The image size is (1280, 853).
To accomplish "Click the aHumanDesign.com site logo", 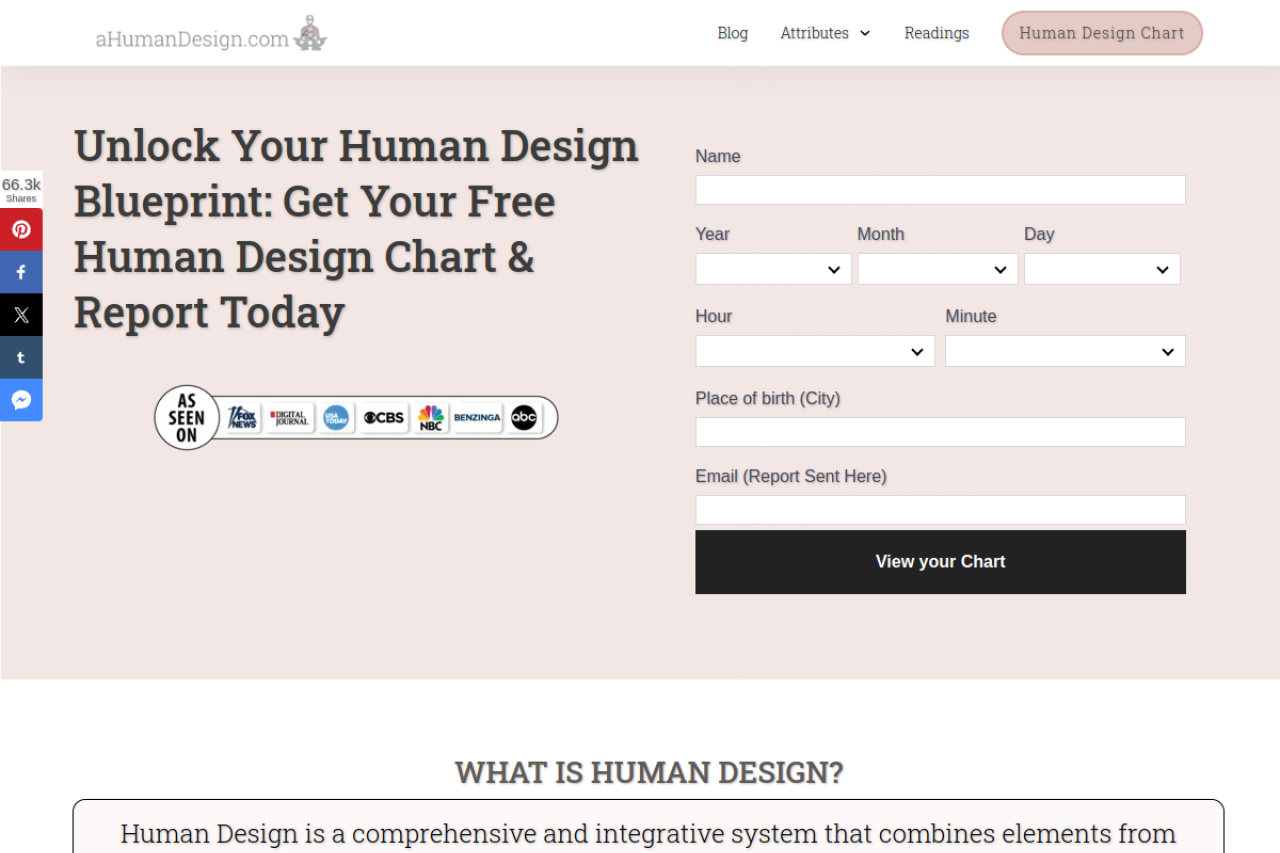I will [211, 35].
